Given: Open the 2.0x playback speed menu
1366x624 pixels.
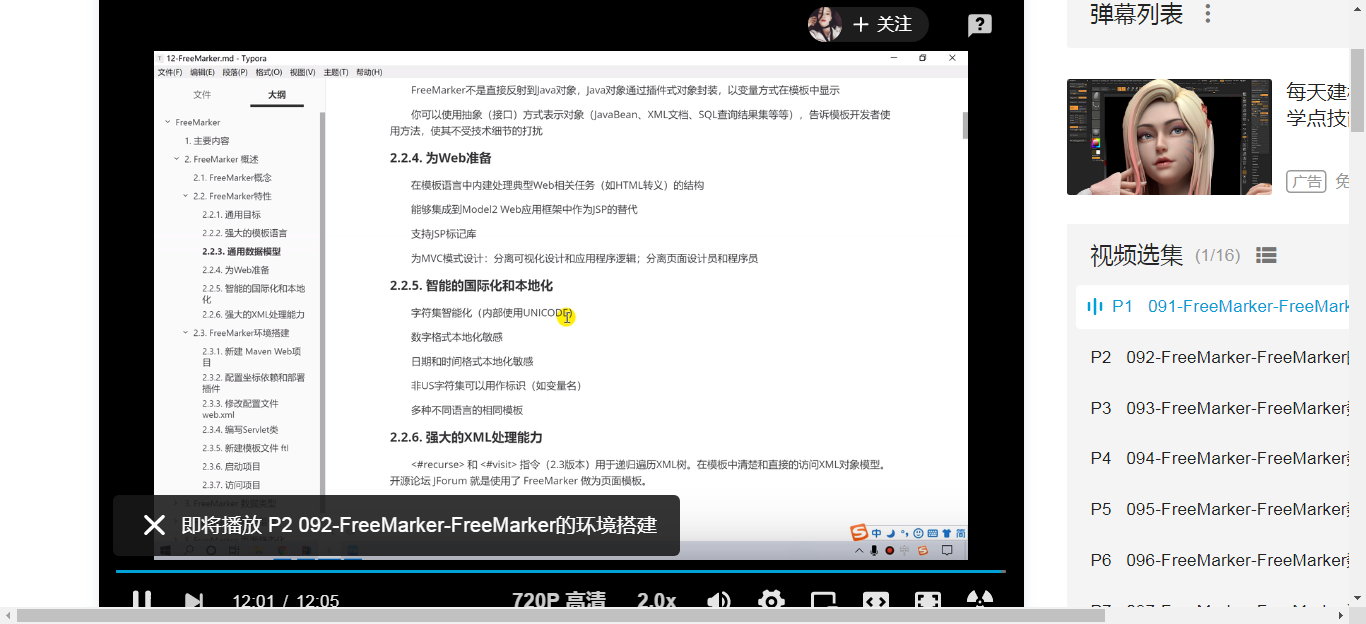Looking at the screenshot, I should pyautogui.click(x=656, y=601).
